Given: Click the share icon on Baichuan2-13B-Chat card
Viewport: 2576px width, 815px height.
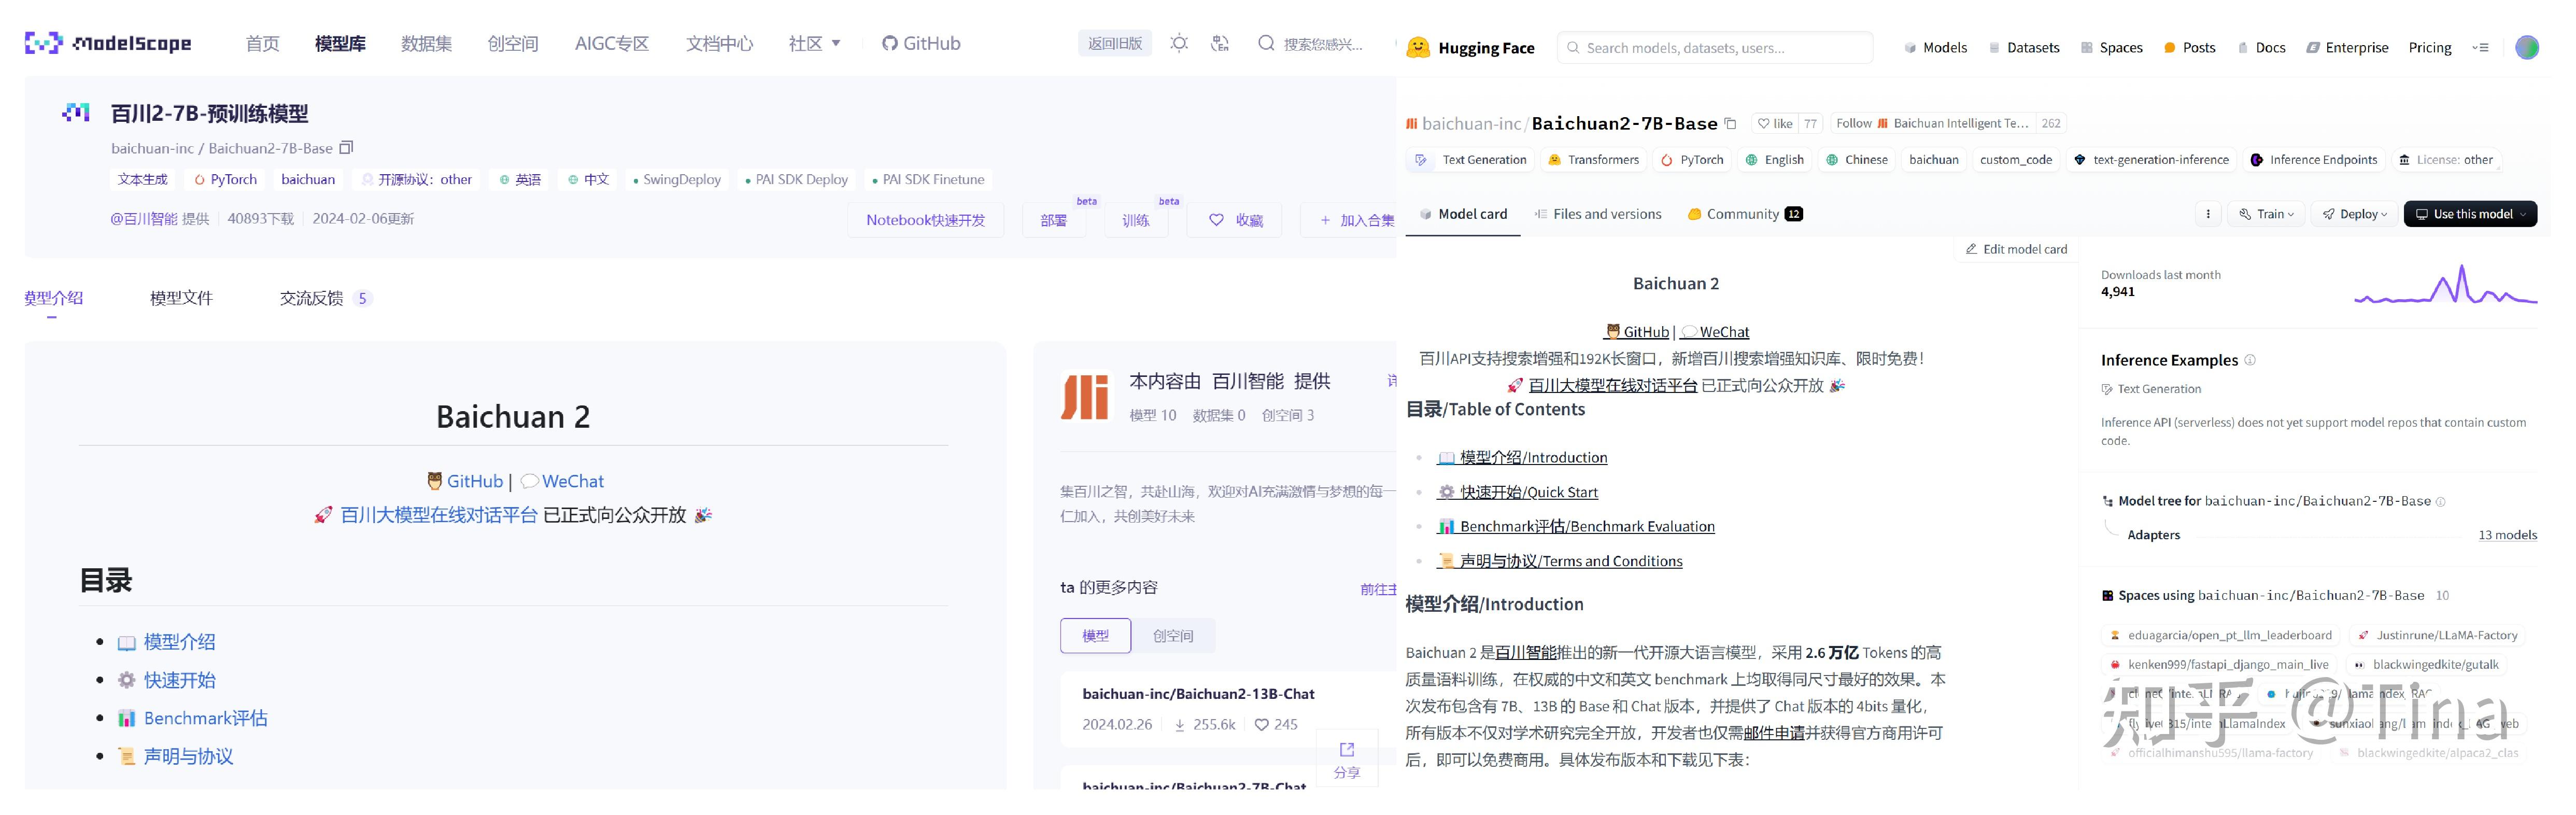Looking at the screenshot, I should click(x=1347, y=748).
